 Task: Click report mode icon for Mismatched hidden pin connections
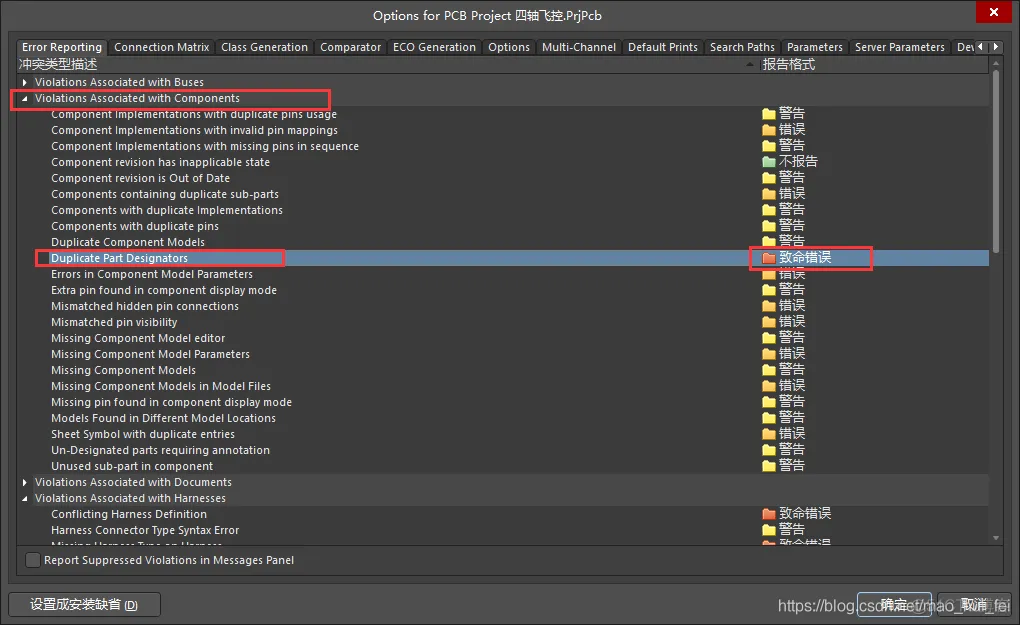coord(768,306)
